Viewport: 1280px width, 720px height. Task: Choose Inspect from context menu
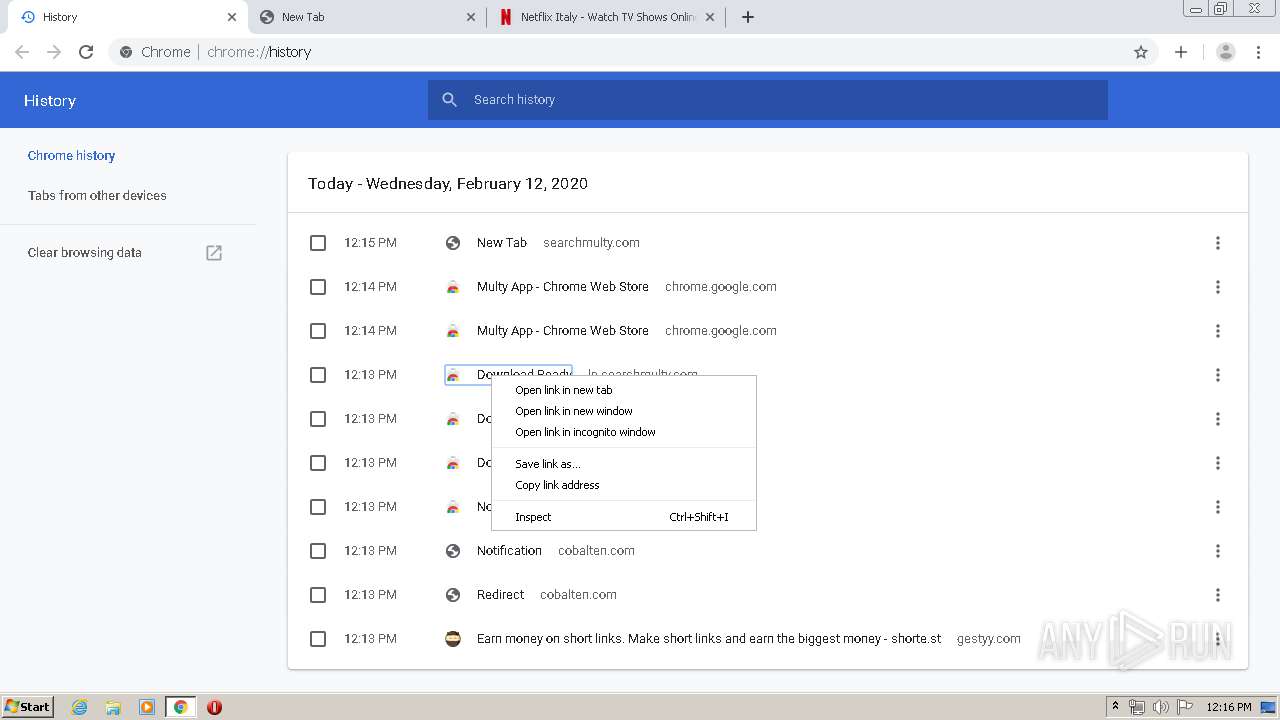point(624,517)
